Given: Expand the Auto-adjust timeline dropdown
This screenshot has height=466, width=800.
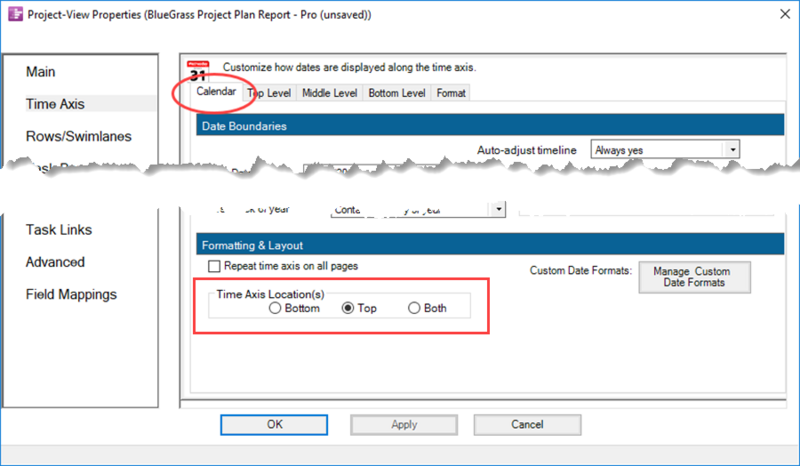Looking at the screenshot, I should point(733,150).
